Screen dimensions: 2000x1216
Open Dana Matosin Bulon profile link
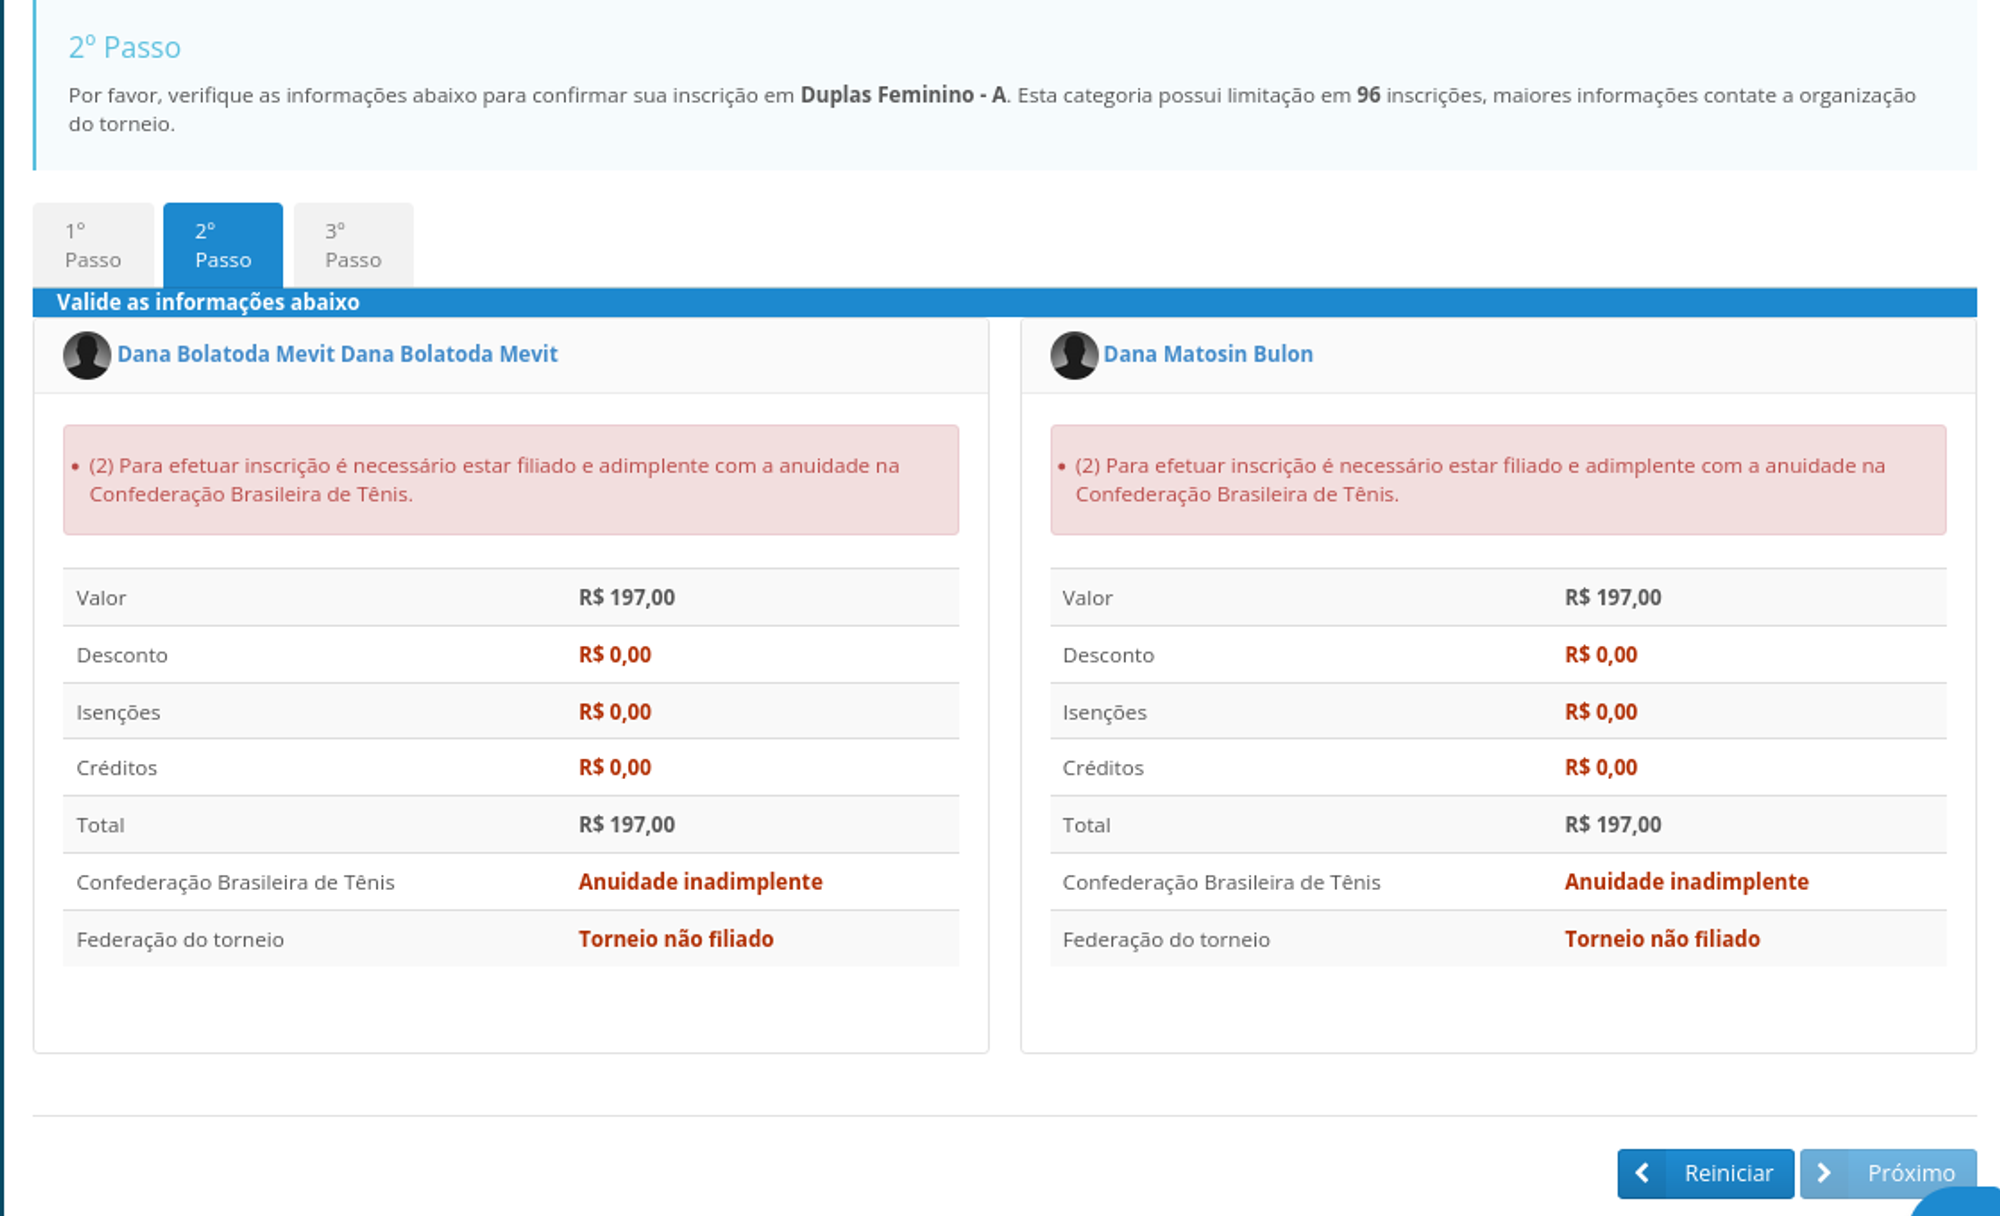click(x=1208, y=354)
